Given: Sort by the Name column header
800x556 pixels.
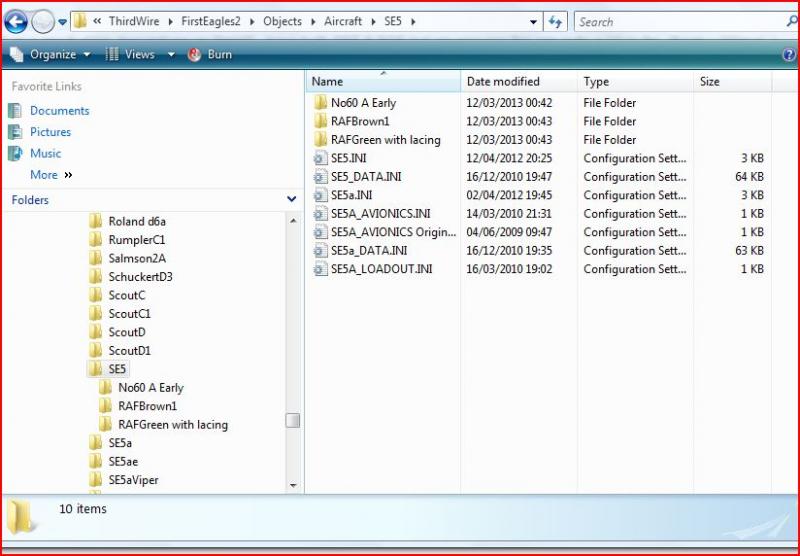Looking at the screenshot, I should 383,82.
